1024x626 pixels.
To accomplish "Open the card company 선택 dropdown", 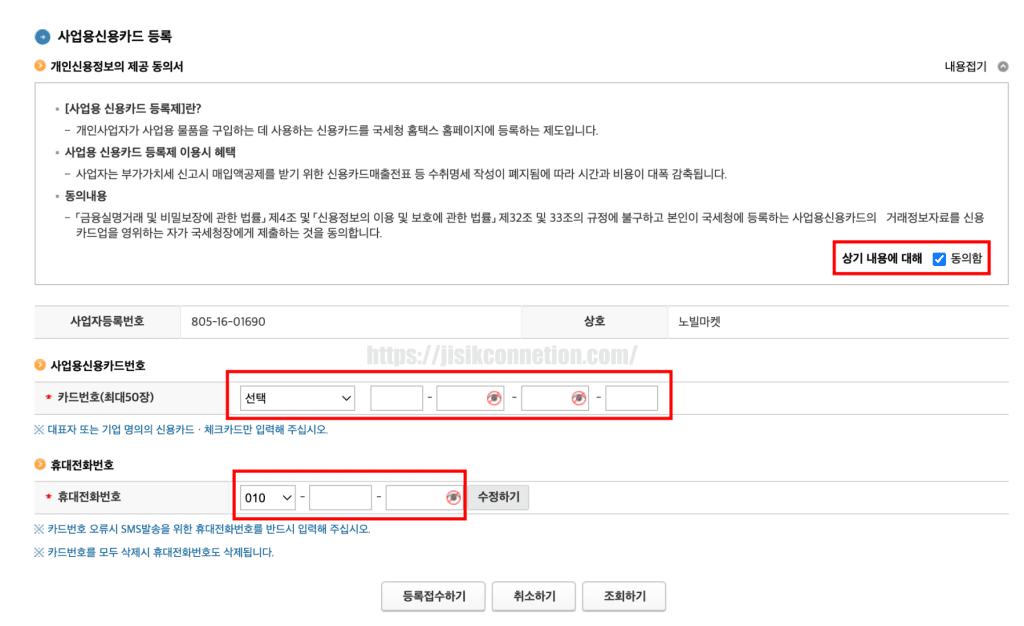I will 297,398.
